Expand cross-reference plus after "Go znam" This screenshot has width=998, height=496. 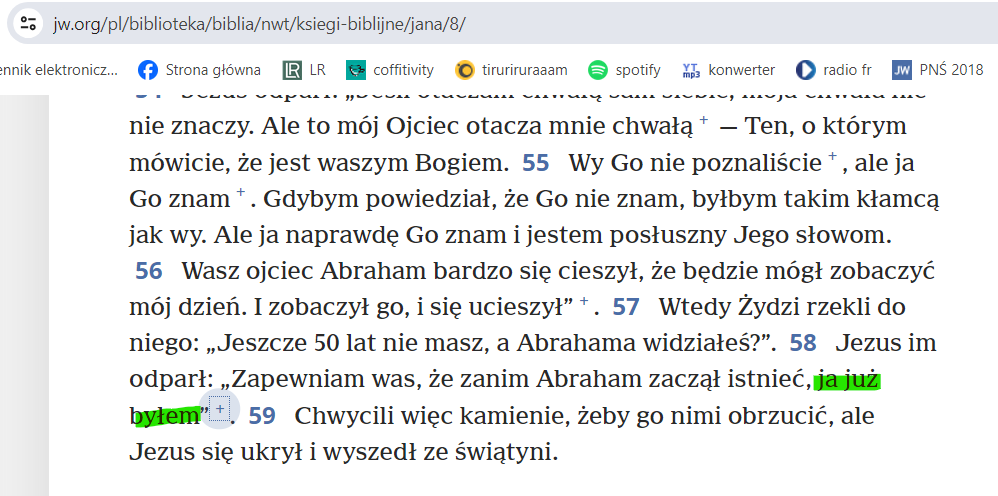click(241, 194)
